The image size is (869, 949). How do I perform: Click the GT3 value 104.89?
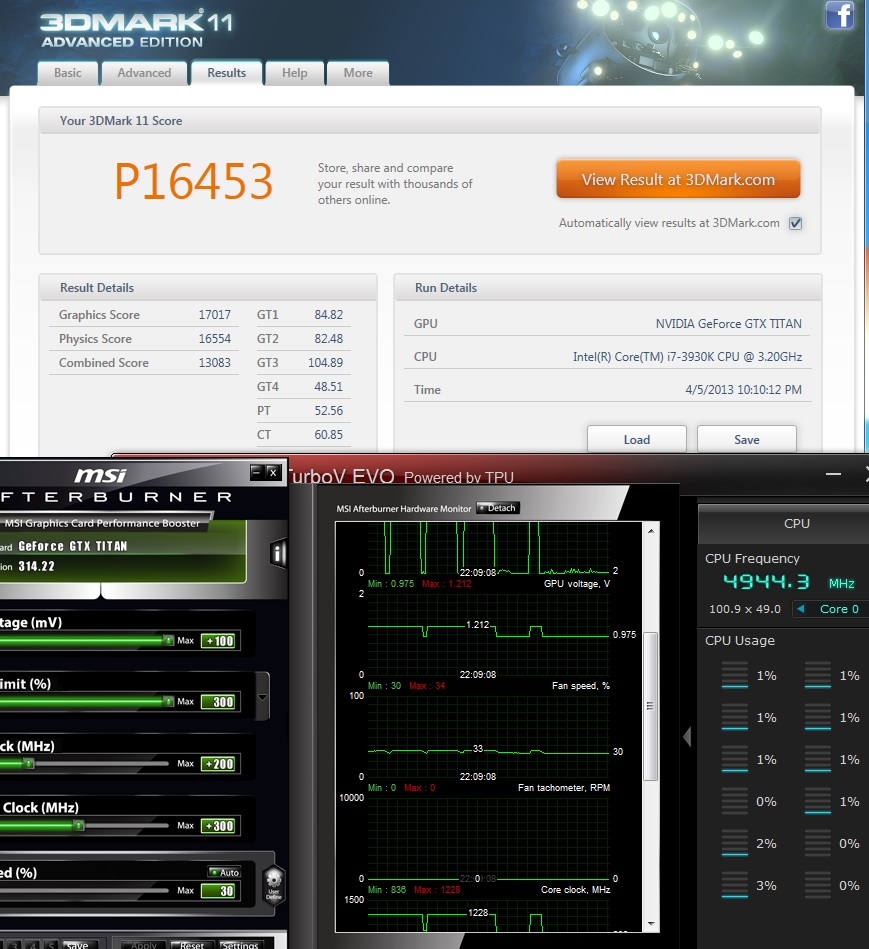click(x=326, y=363)
